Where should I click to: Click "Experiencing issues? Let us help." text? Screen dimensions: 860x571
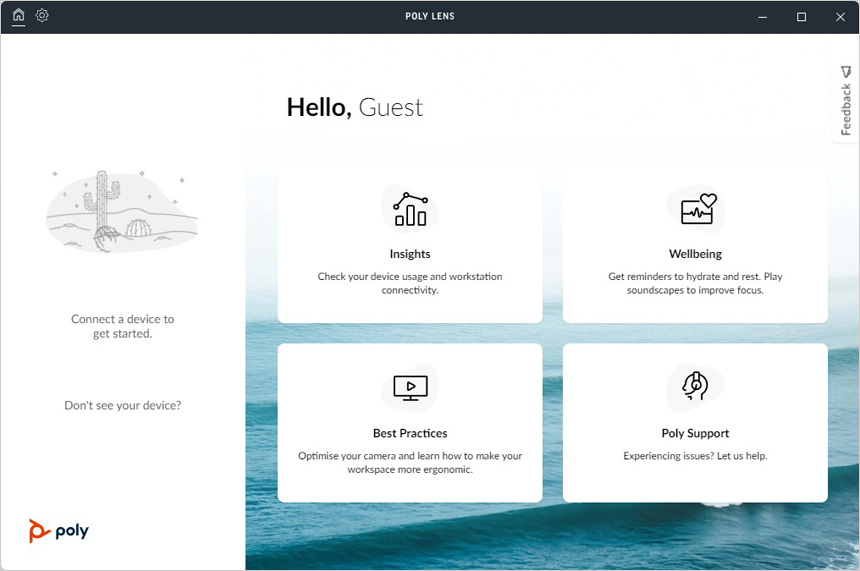pos(695,456)
